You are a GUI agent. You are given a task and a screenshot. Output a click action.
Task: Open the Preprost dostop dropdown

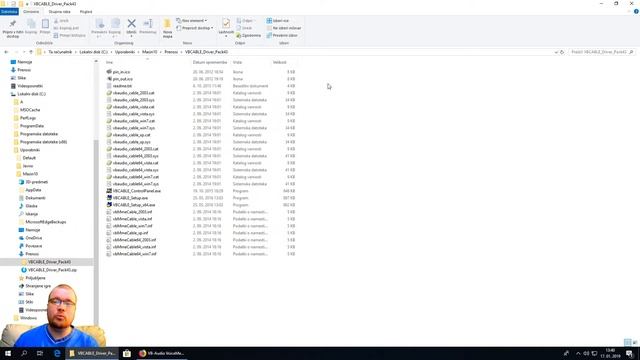point(195,28)
